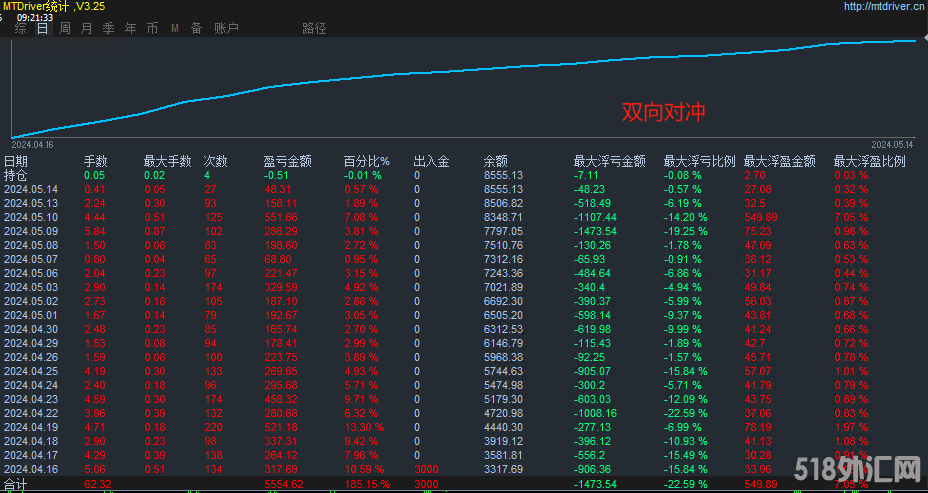
Task: Click the 7797.05 balance value
Action: coord(503,231)
